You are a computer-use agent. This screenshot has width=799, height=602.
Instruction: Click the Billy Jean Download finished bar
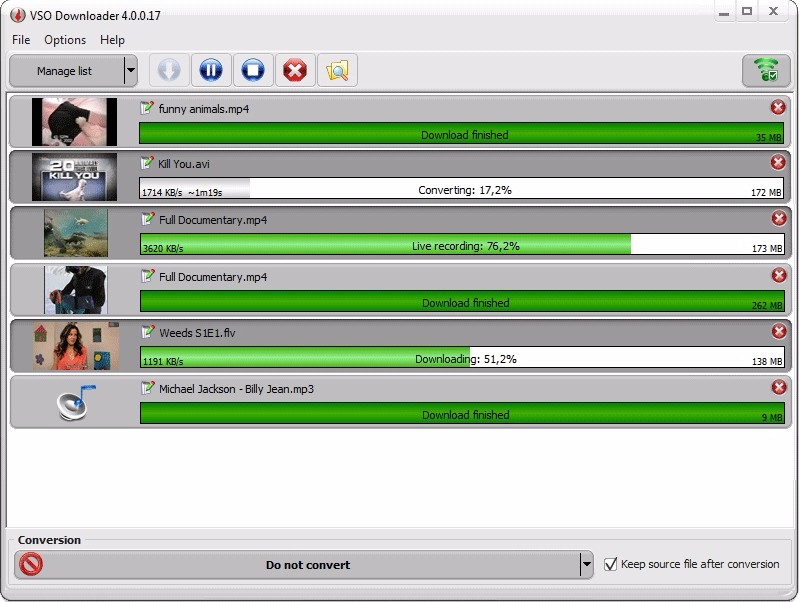(x=462, y=413)
